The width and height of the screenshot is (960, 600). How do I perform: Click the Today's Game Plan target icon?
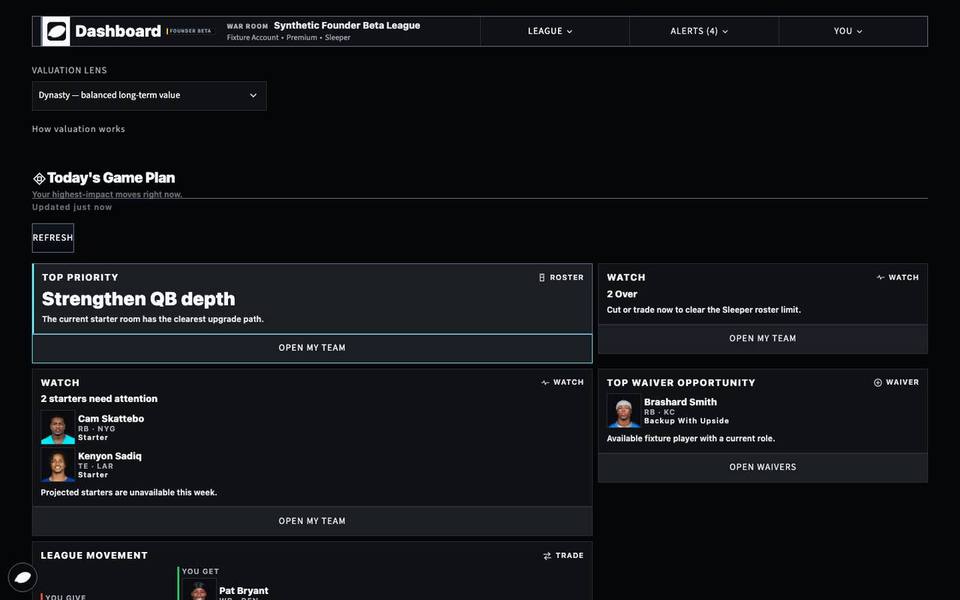point(39,178)
